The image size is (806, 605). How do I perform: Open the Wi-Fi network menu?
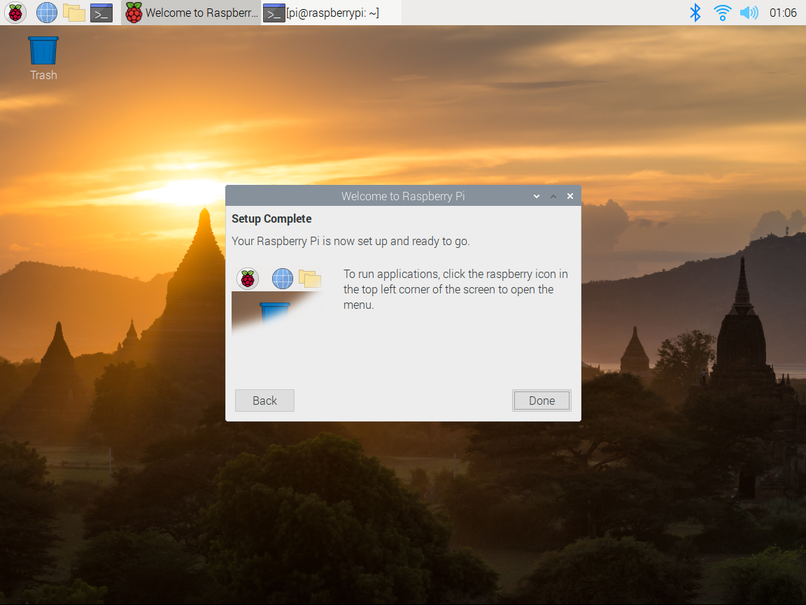click(722, 12)
